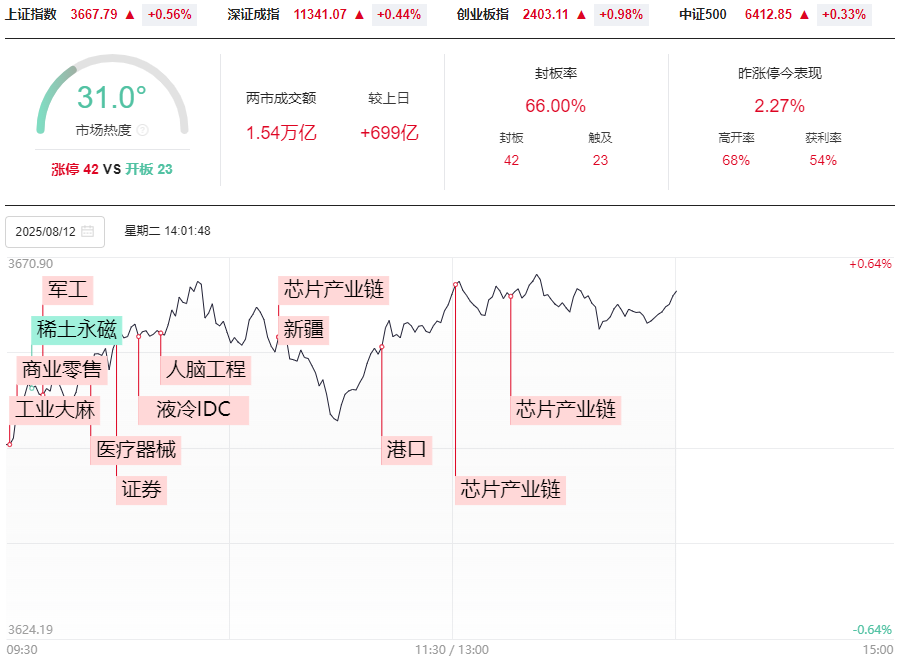Click the up arrow beside 创业板指 value

pos(581,15)
